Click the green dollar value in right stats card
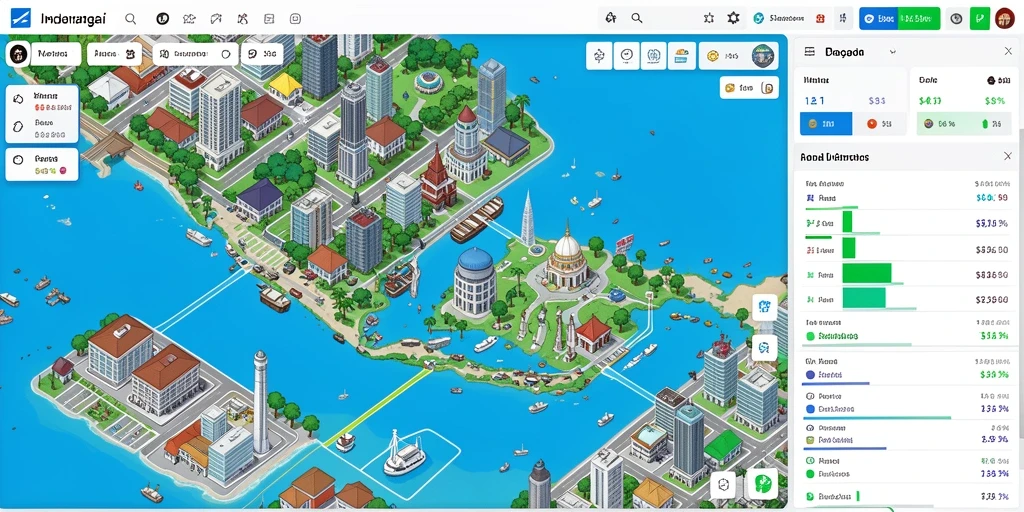The image size is (1024, 512). tap(930, 101)
